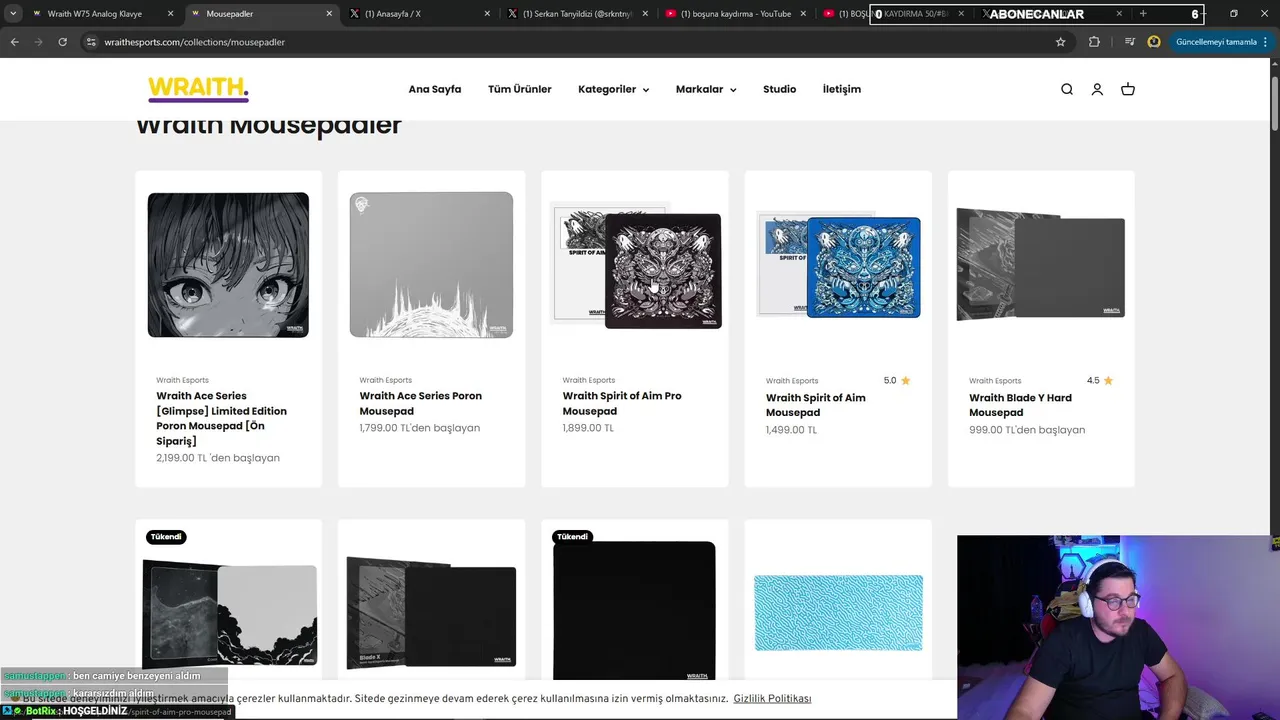Screen dimensions: 1280x720
Task: Open Wraith Ace Series Poron Mousepad product
Action: (420, 403)
